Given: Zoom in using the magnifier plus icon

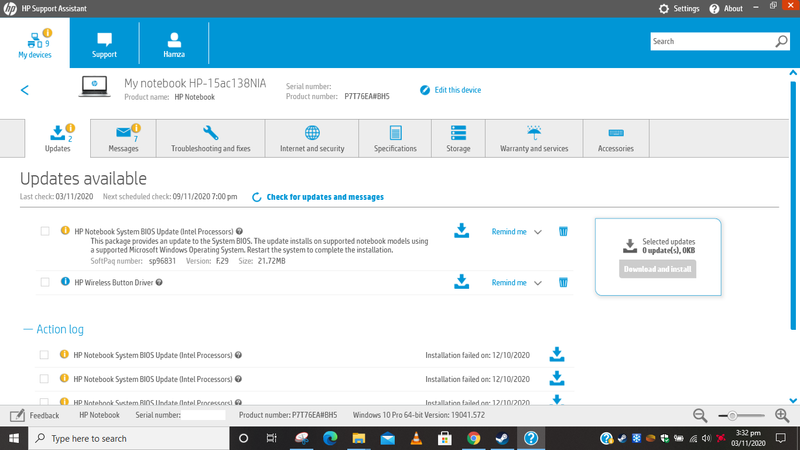Looking at the screenshot, I should pos(782,415).
